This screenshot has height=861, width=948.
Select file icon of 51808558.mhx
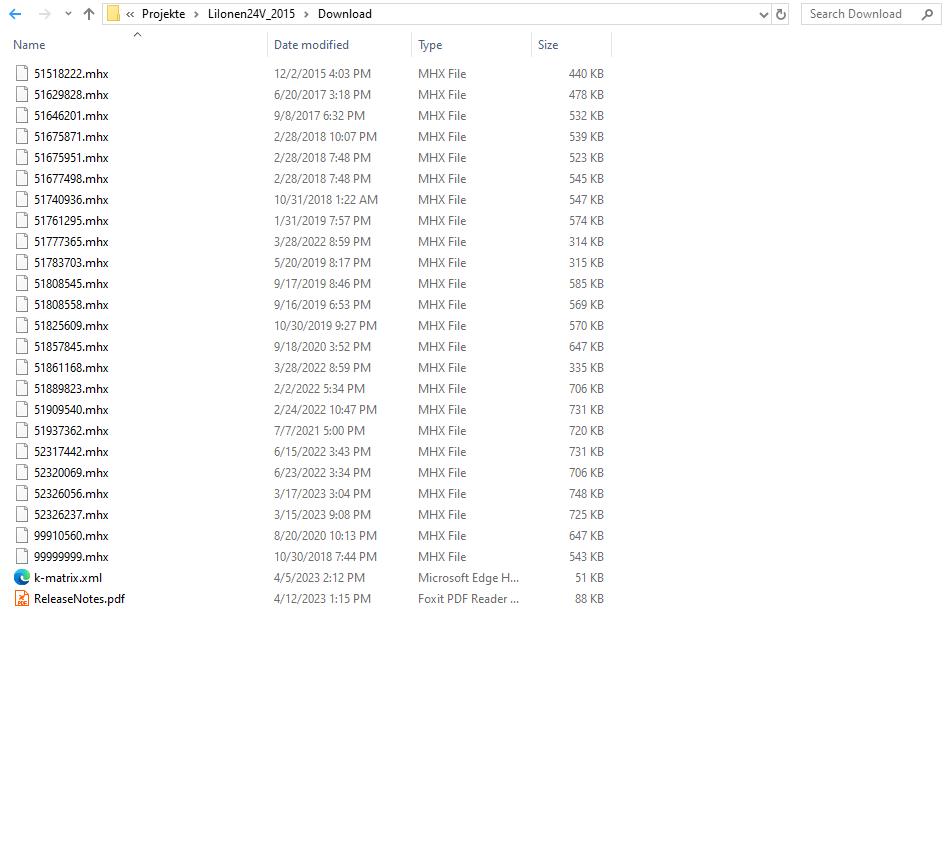[22, 305]
